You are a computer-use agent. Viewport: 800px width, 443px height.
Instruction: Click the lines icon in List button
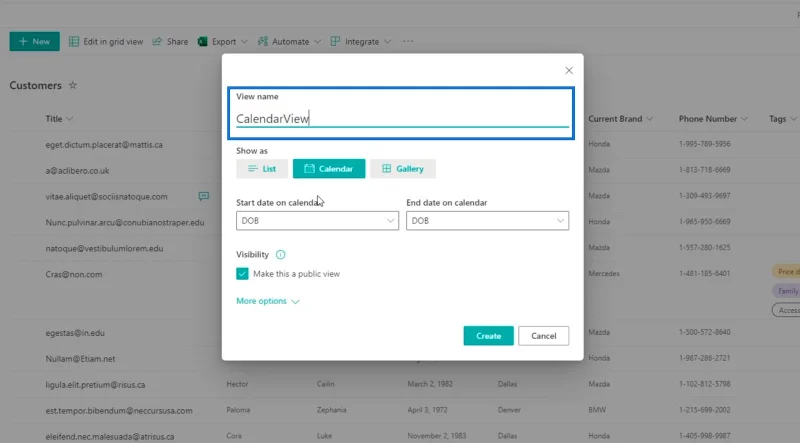click(253, 169)
